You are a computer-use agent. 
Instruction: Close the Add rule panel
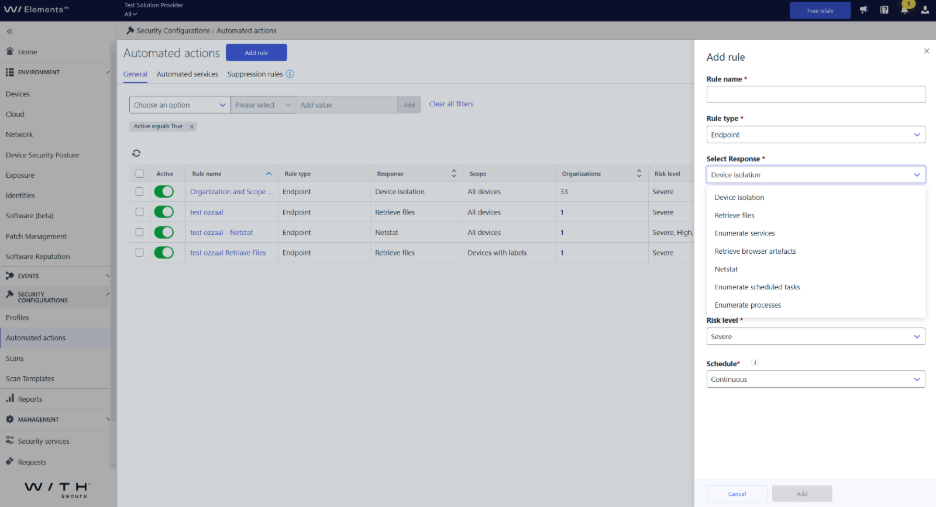pos(926,51)
